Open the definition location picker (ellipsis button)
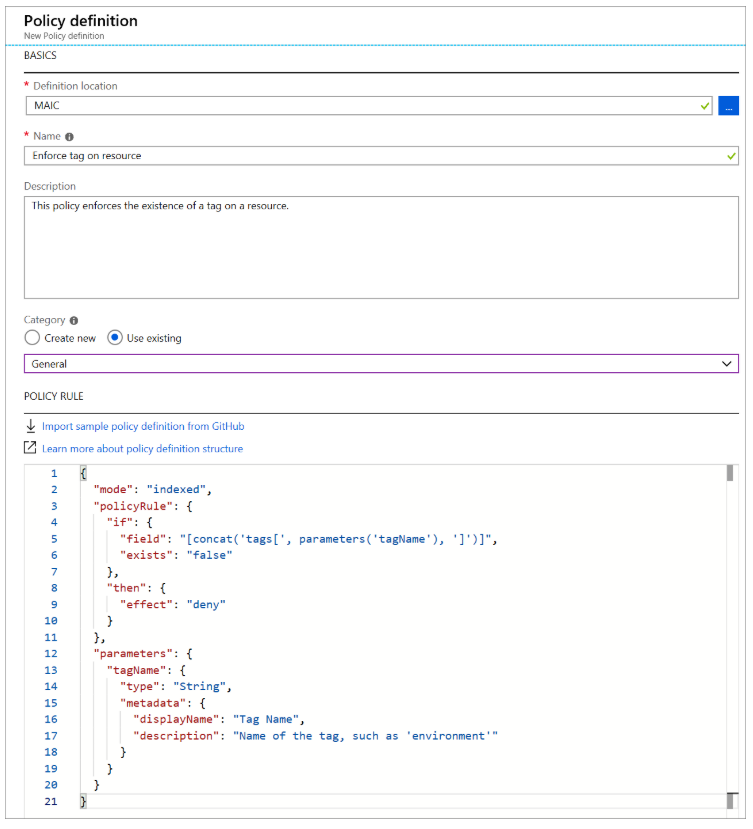 728,106
